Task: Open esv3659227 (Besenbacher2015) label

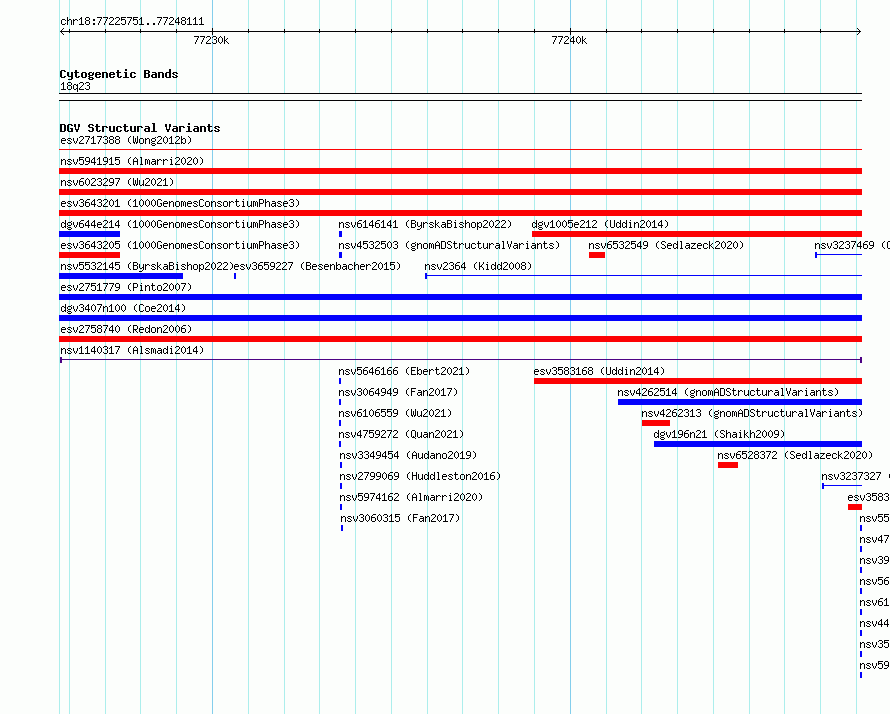Action: (x=317, y=266)
